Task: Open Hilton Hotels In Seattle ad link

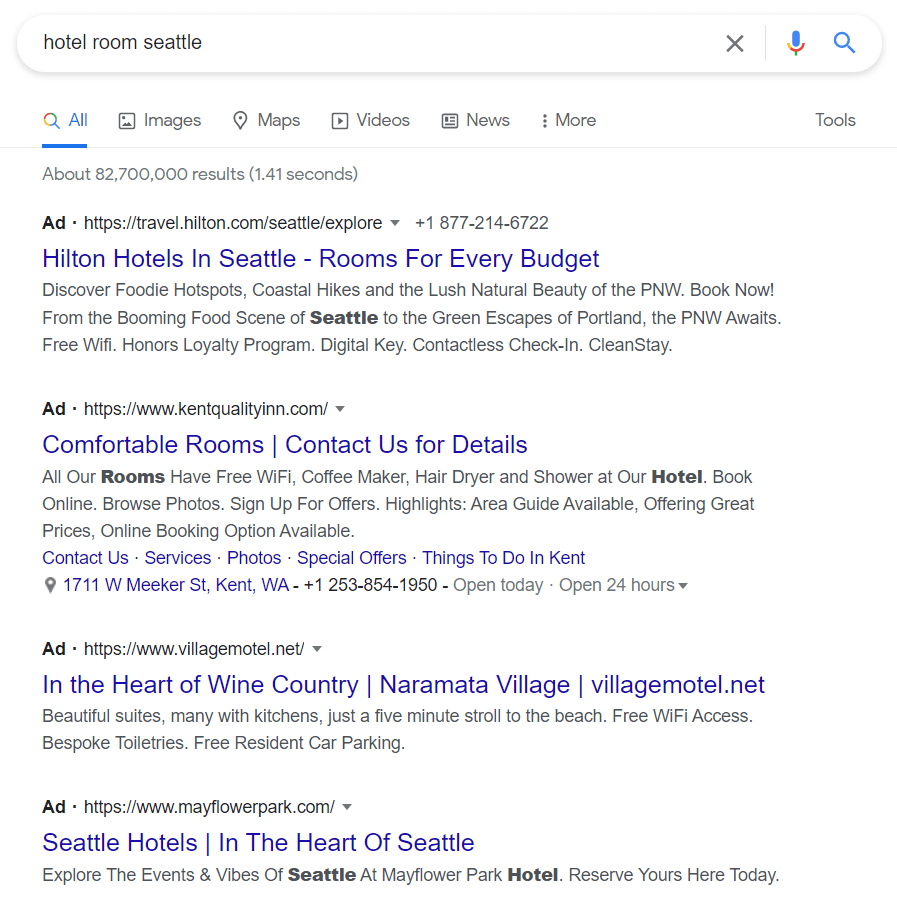Action: tap(320, 259)
